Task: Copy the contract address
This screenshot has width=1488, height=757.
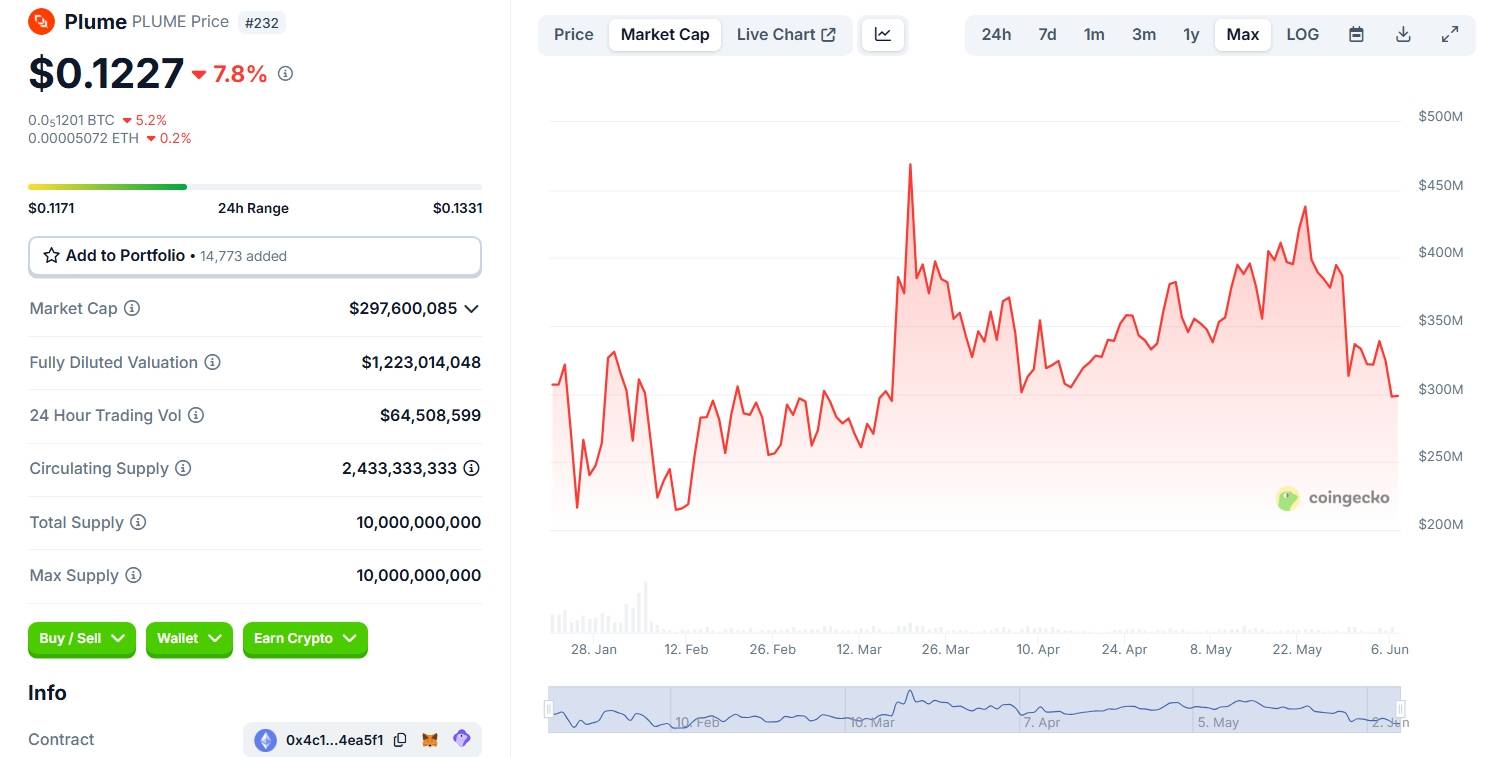Action: click(x=400, y=740)
